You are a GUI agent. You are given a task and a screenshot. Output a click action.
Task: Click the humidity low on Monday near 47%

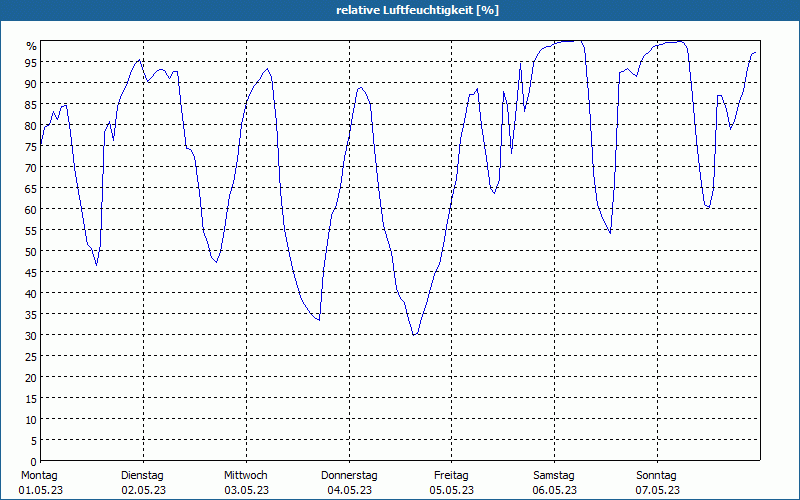click(96, 265)
